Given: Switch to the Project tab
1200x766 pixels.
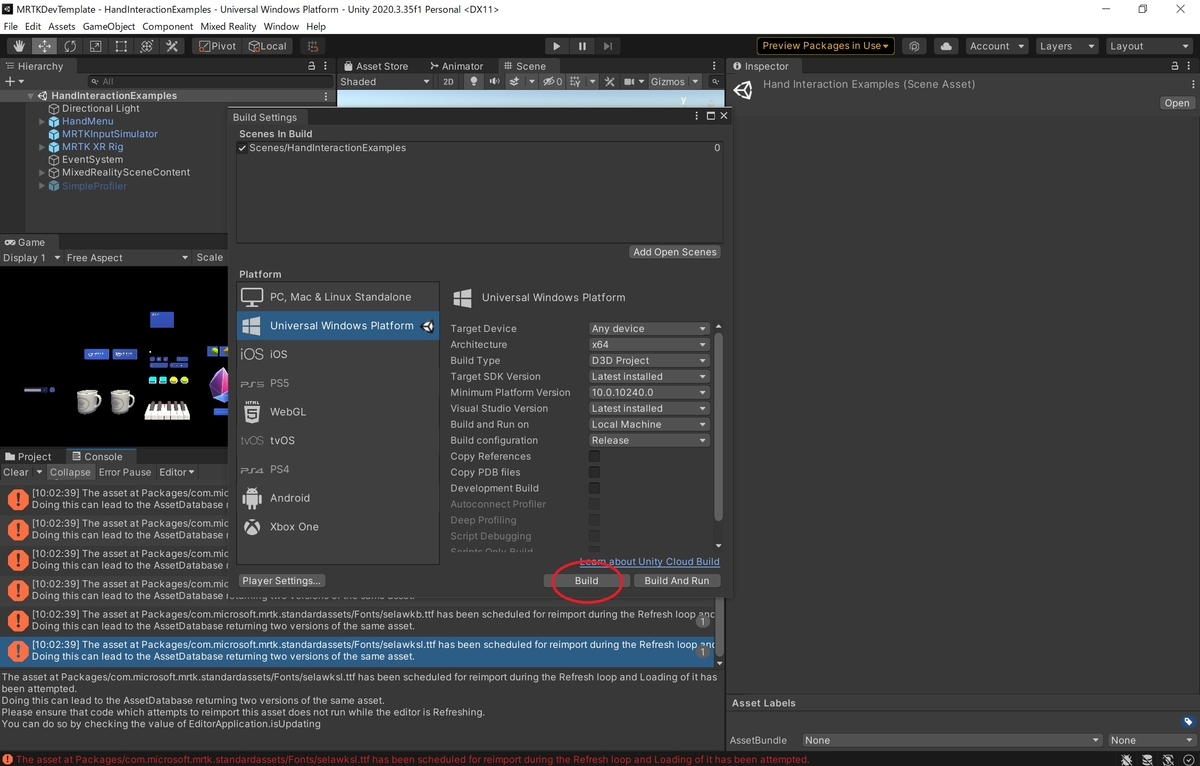Looking at the screenshot, I should [x=28, y=456].
